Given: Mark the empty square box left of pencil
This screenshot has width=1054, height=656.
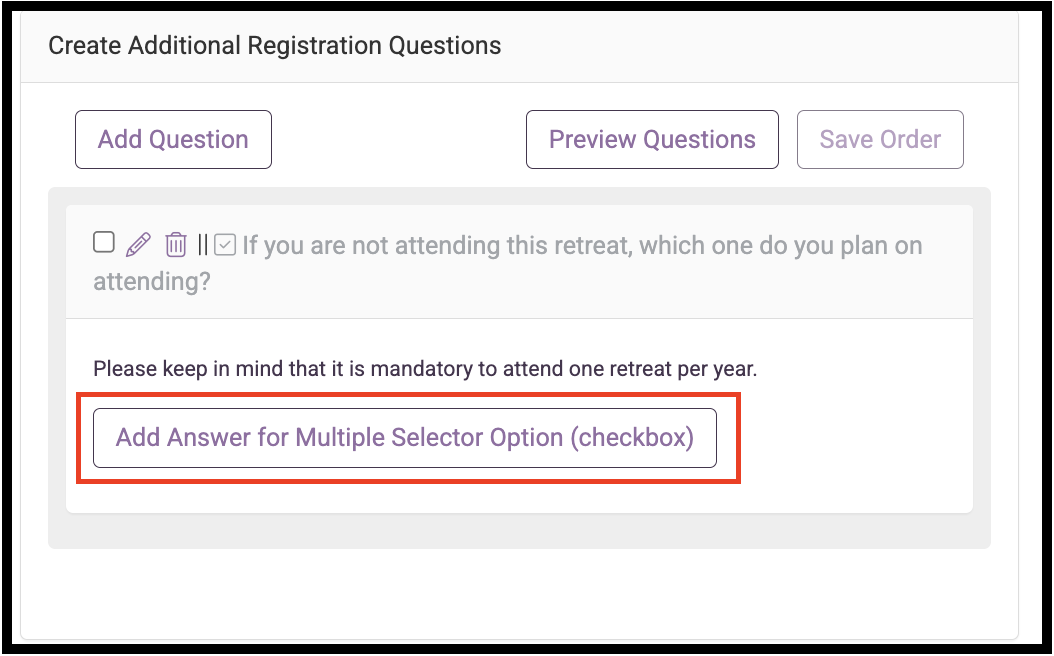Looking at the screenshot, I should tap(104, 242).
